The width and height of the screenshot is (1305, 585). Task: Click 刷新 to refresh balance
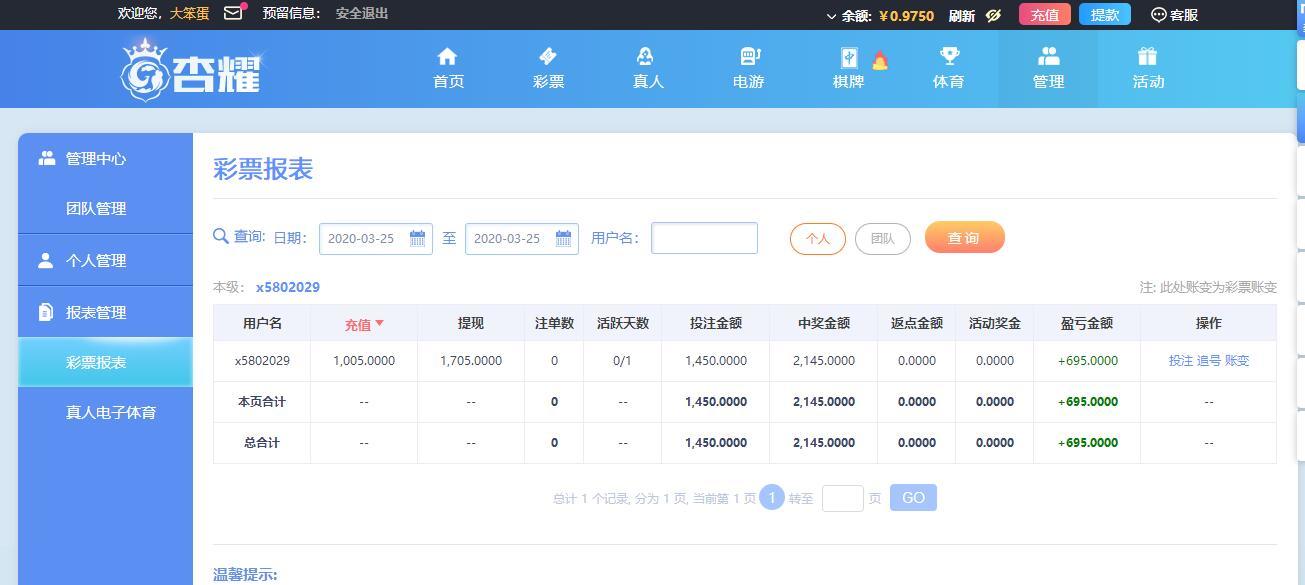pos(962,15)
